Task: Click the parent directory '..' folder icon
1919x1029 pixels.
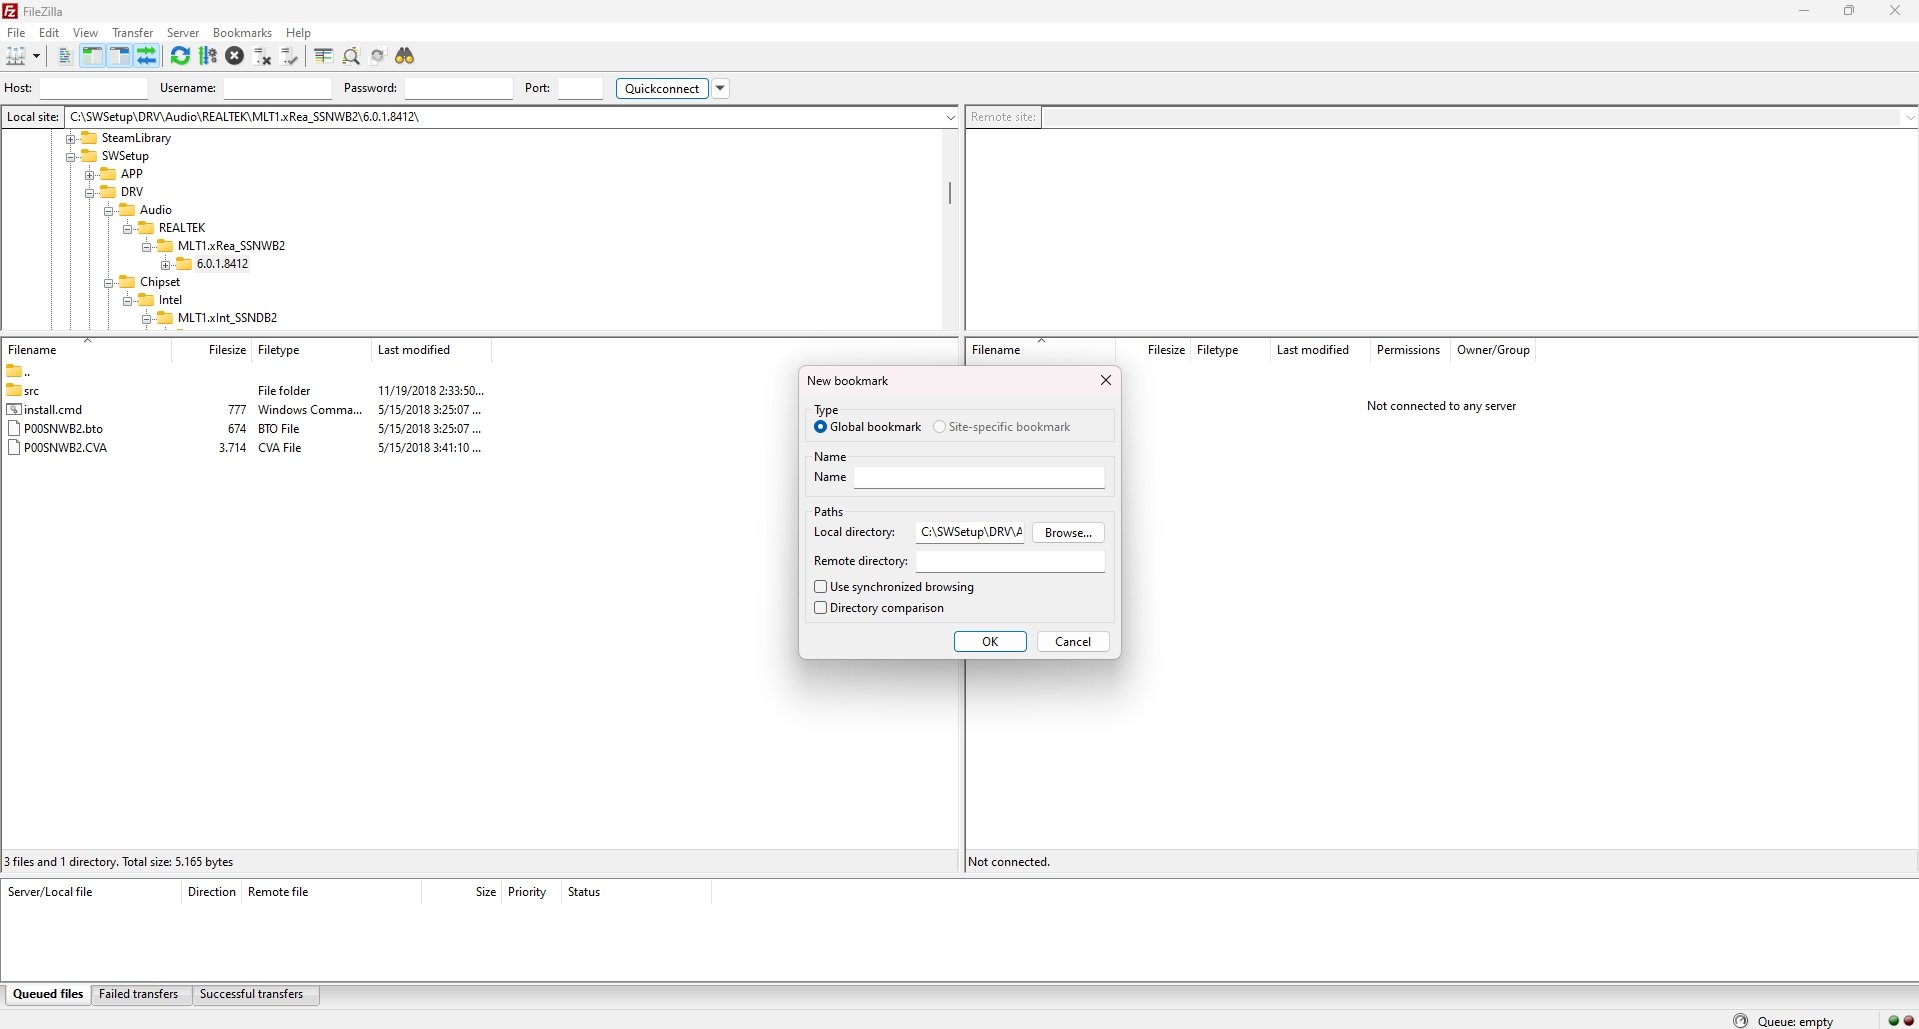Action: tap(14, 371)
